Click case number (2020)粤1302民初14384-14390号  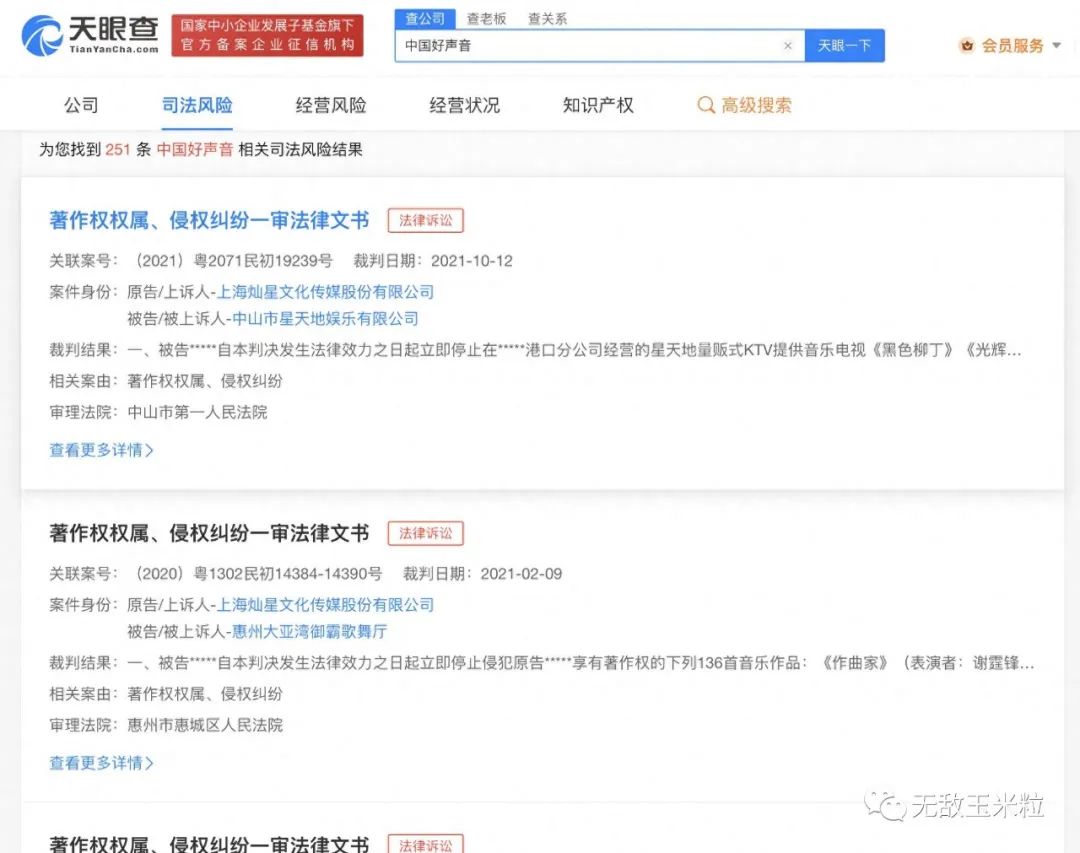coord(256,574)
